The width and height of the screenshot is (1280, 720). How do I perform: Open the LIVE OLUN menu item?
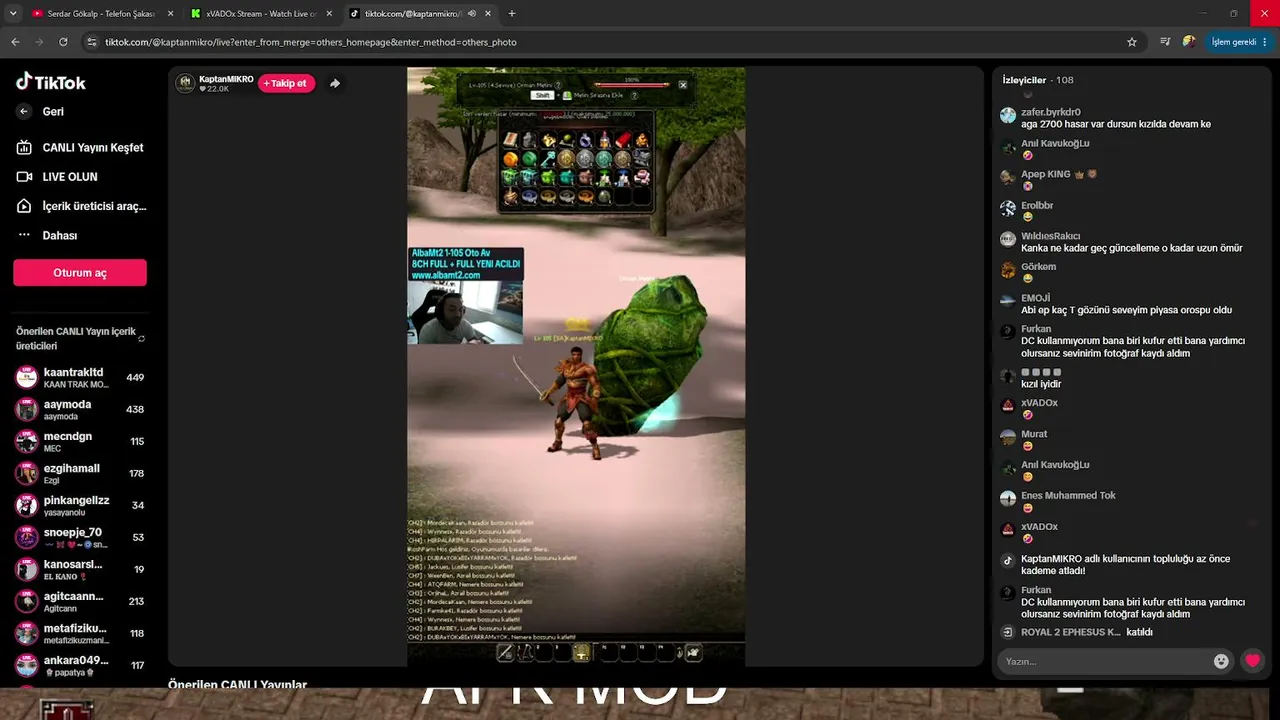coord(58,177)
